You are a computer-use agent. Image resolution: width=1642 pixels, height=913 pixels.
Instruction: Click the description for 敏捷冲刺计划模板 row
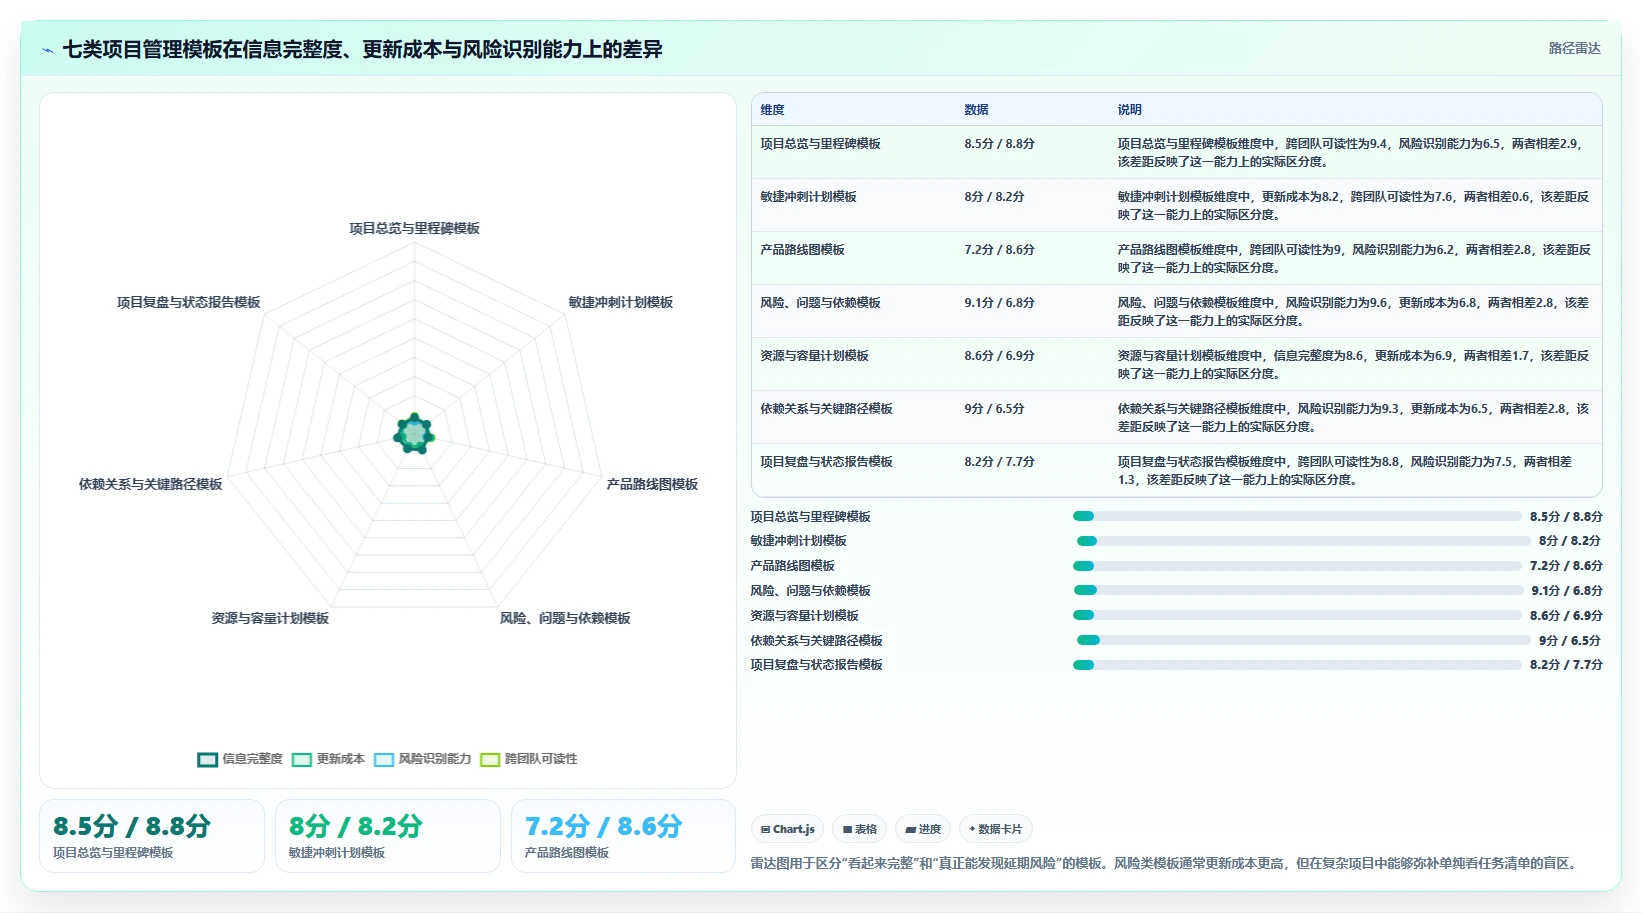(x=1353, y=206)
